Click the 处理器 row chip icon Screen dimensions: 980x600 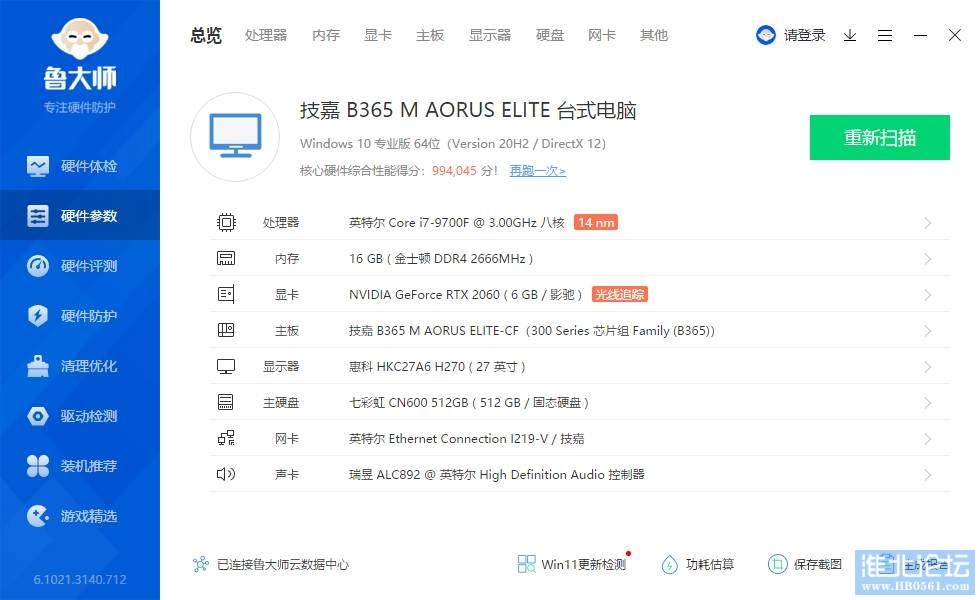point(226,222)
